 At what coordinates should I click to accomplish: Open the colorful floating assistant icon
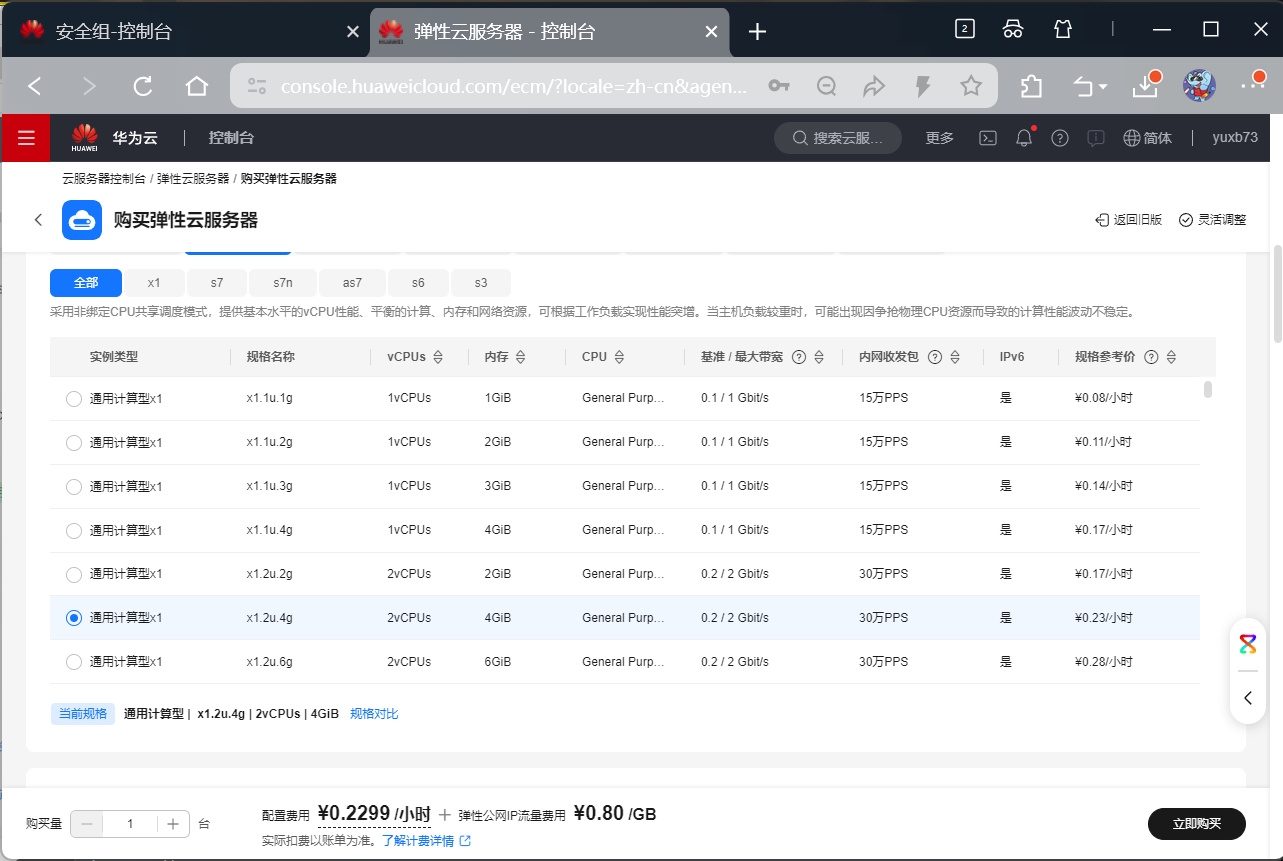tap(1248, 644)
